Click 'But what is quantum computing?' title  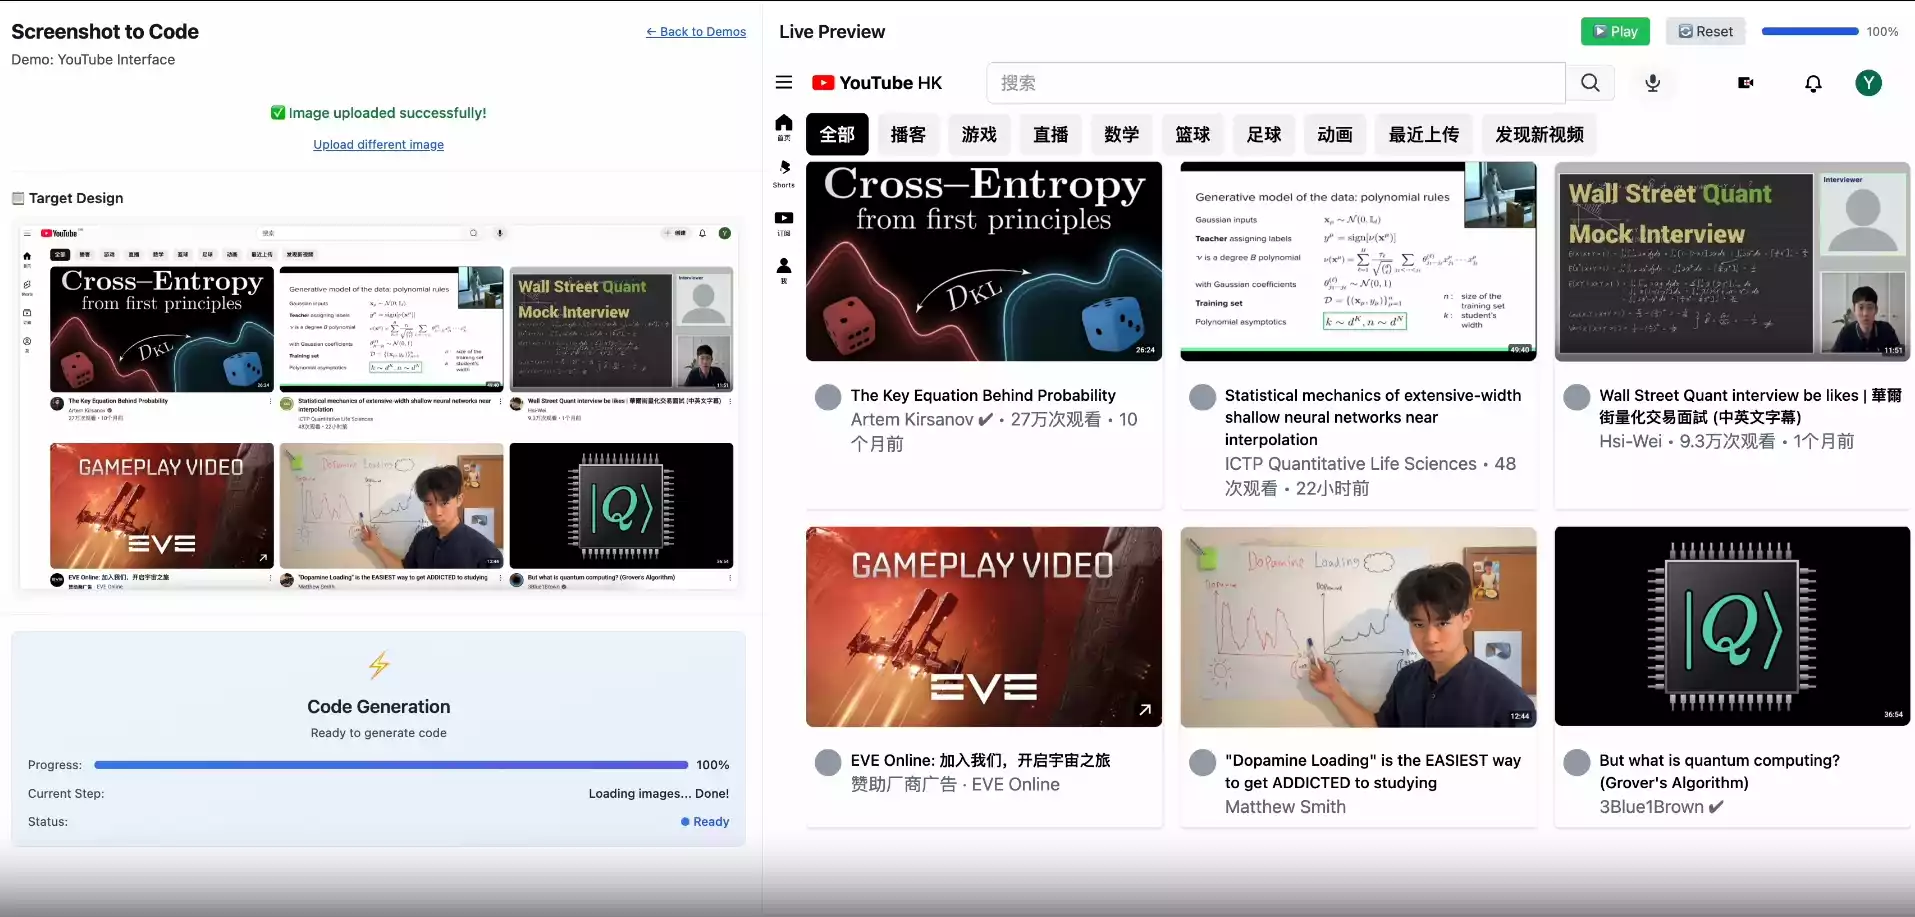pyautogui.click(x=1719, y=772)
